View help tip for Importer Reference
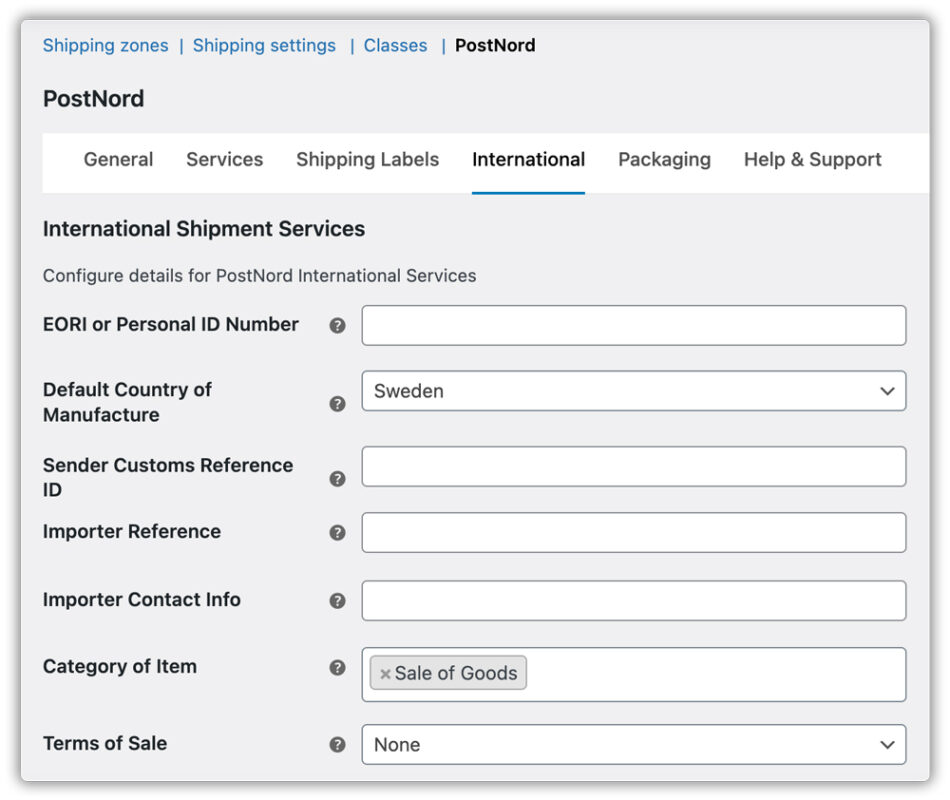Viewport: 950px width, 800px height. tap(337, 533)
